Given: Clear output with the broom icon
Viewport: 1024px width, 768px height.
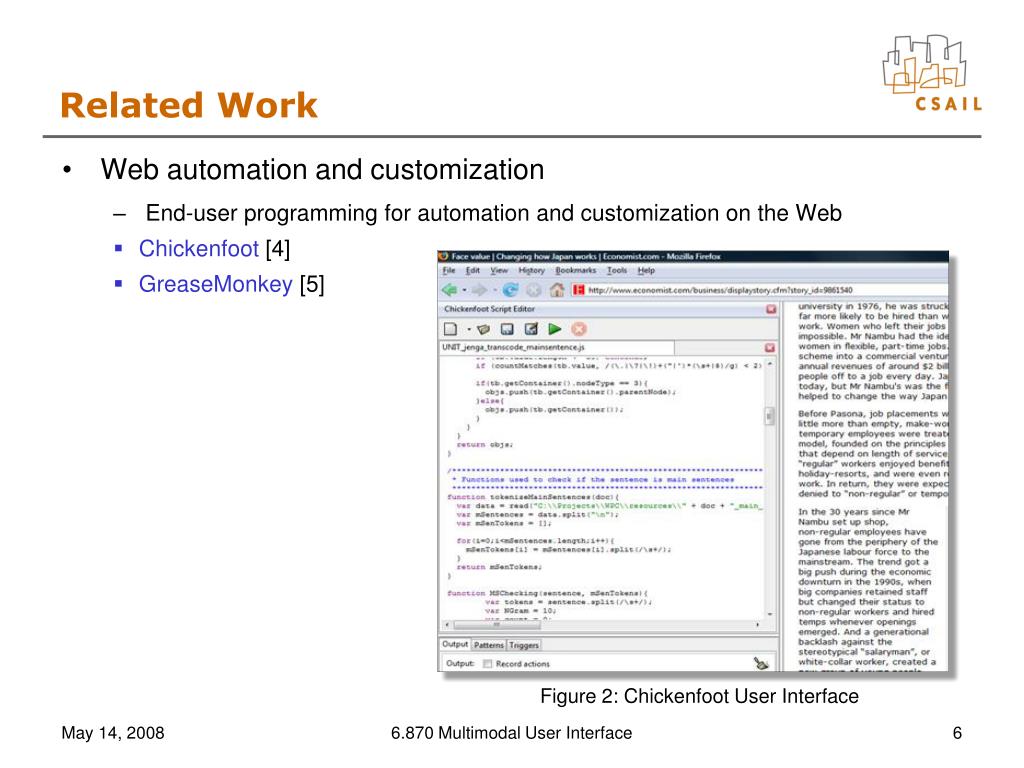Looking at the screenshot, I should [x=761, y=664].
